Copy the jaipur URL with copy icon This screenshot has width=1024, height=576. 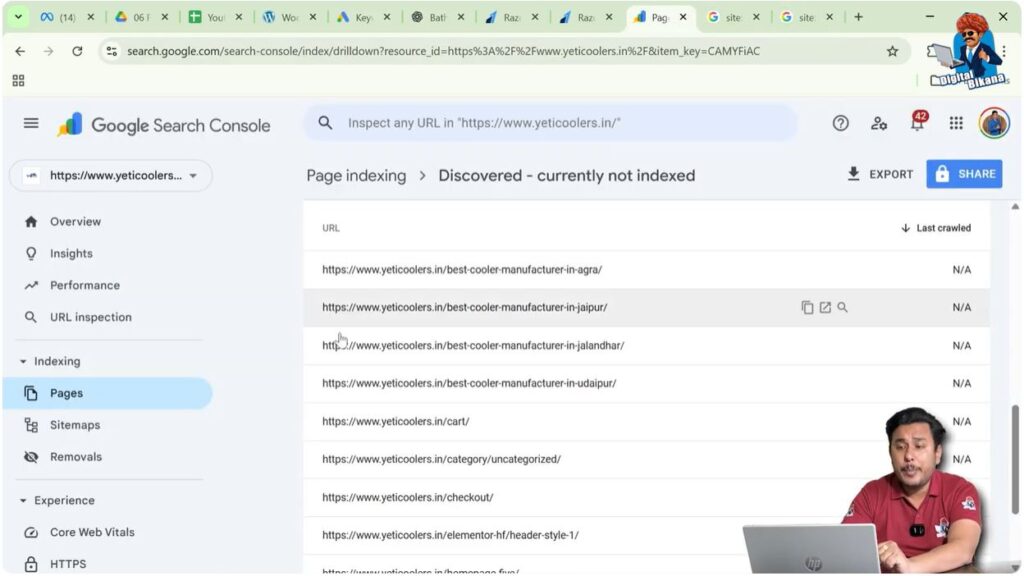(x=807, y=308)
